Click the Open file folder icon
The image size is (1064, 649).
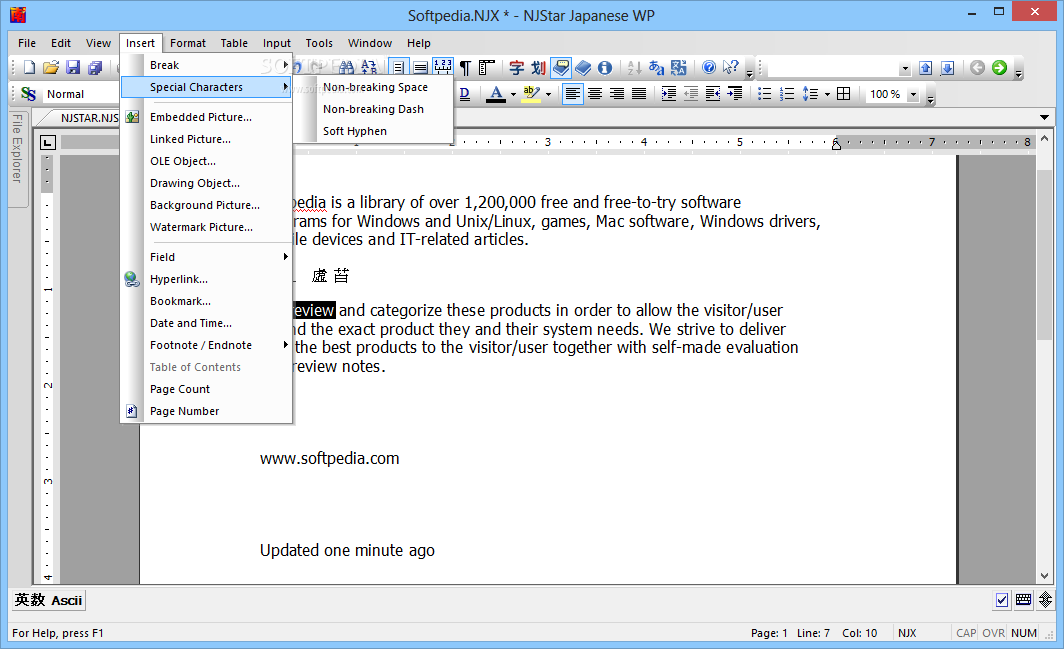51,67
